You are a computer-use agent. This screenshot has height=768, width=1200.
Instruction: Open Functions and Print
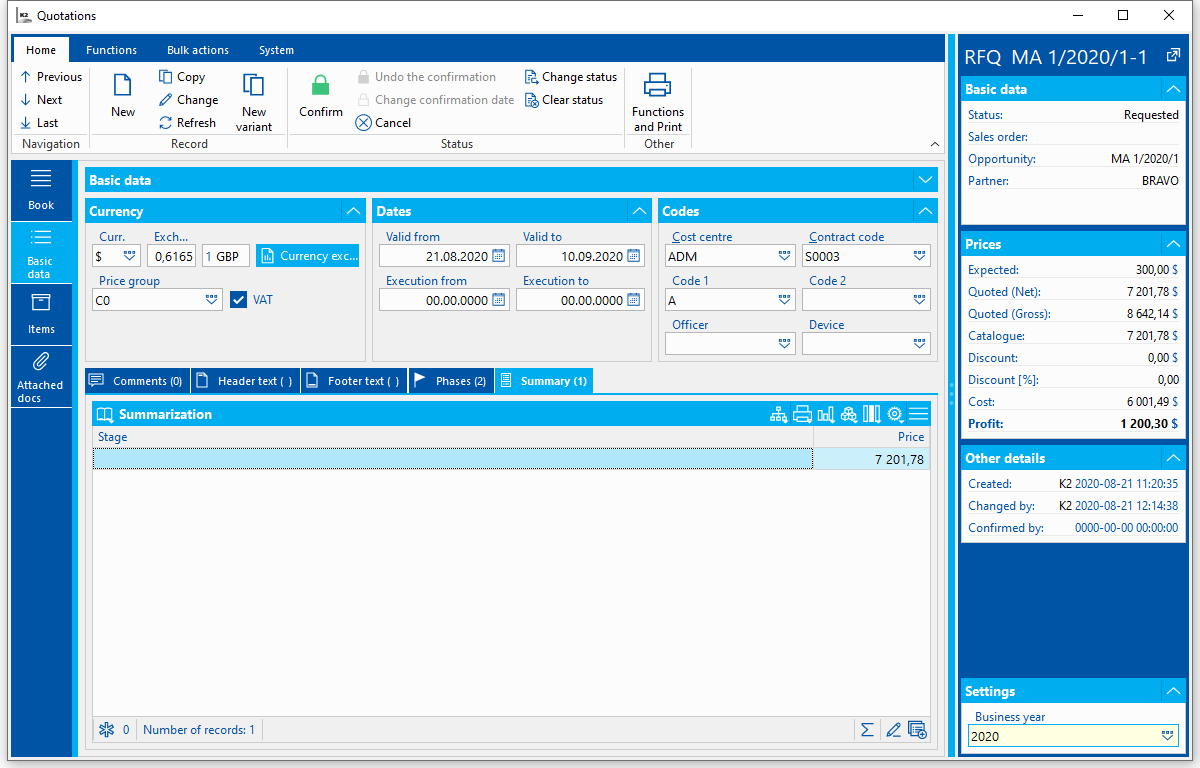tap(658, 101)
